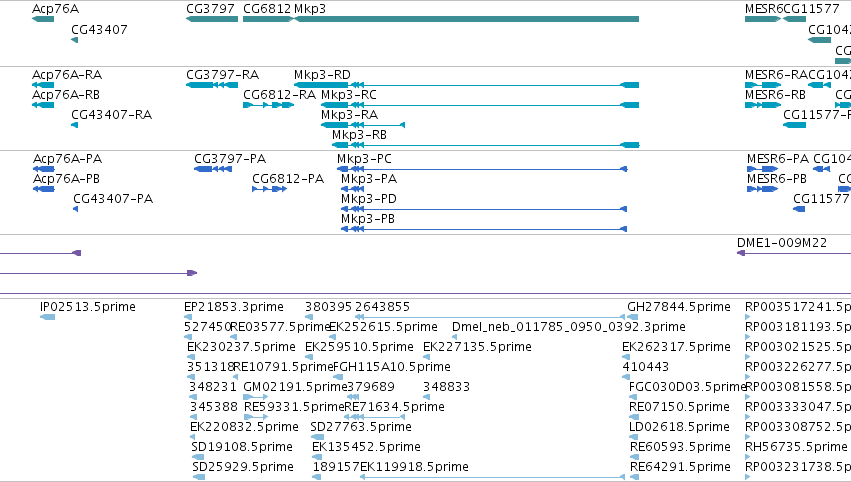
Task: Select the CG3797 gene bar
Action: coord(212,20)
